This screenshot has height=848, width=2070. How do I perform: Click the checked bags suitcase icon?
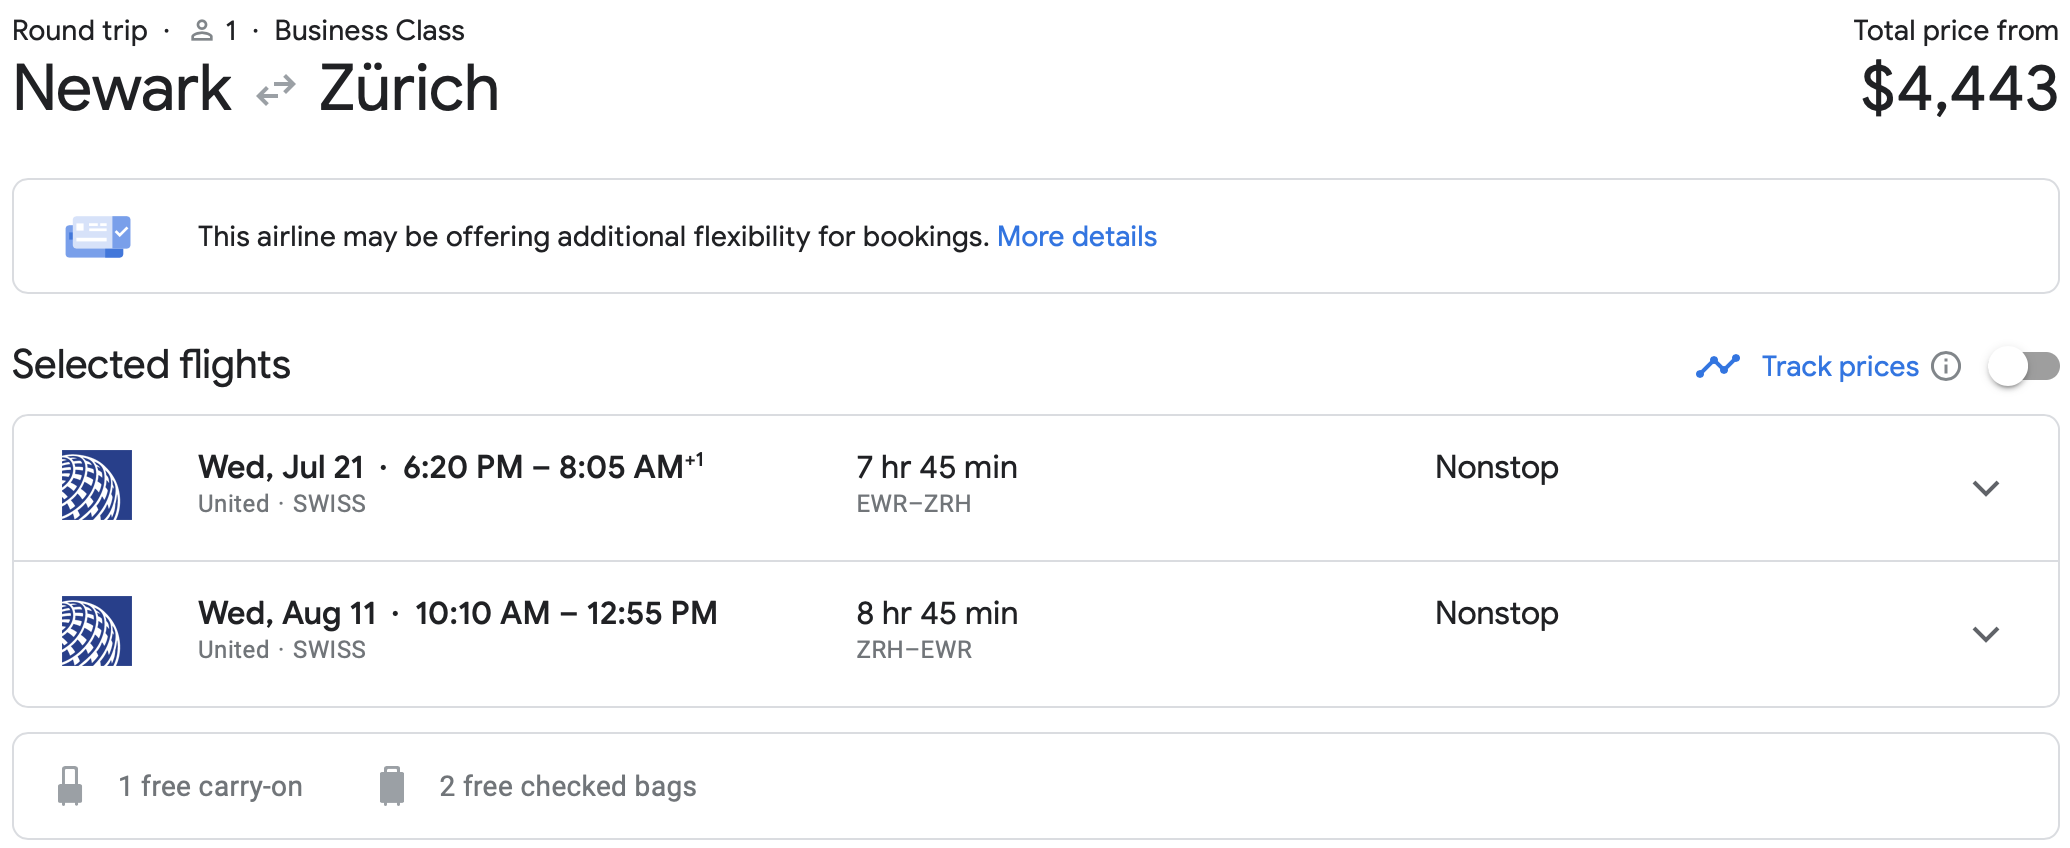pos(392,786)
